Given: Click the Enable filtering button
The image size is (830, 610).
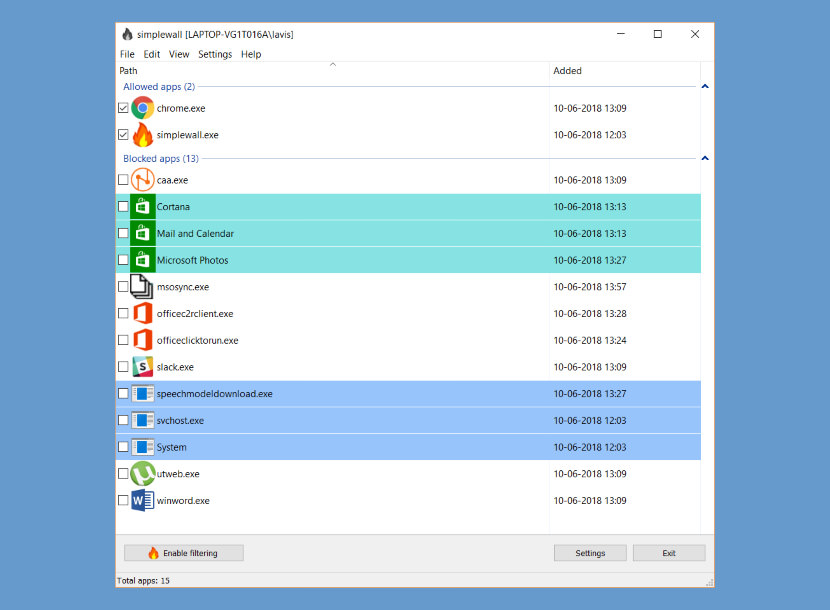Looking at the screenshot, I should (x=184, y=553).
